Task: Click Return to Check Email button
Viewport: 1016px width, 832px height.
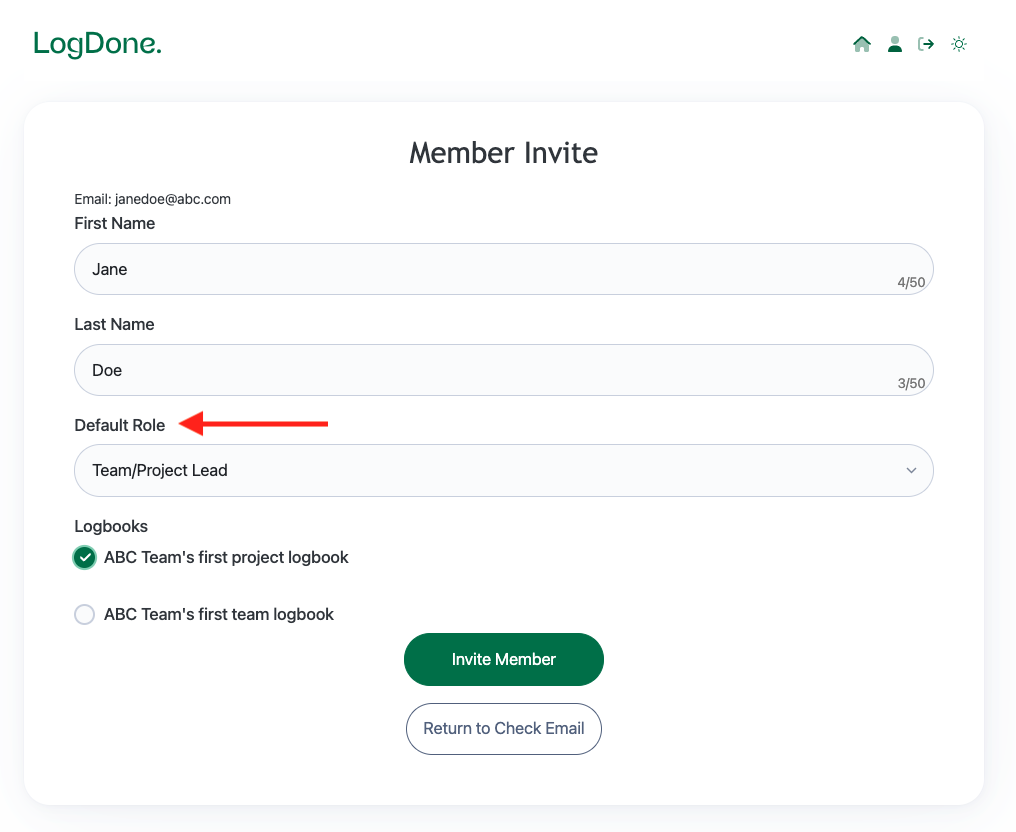Action: point(503,728)
